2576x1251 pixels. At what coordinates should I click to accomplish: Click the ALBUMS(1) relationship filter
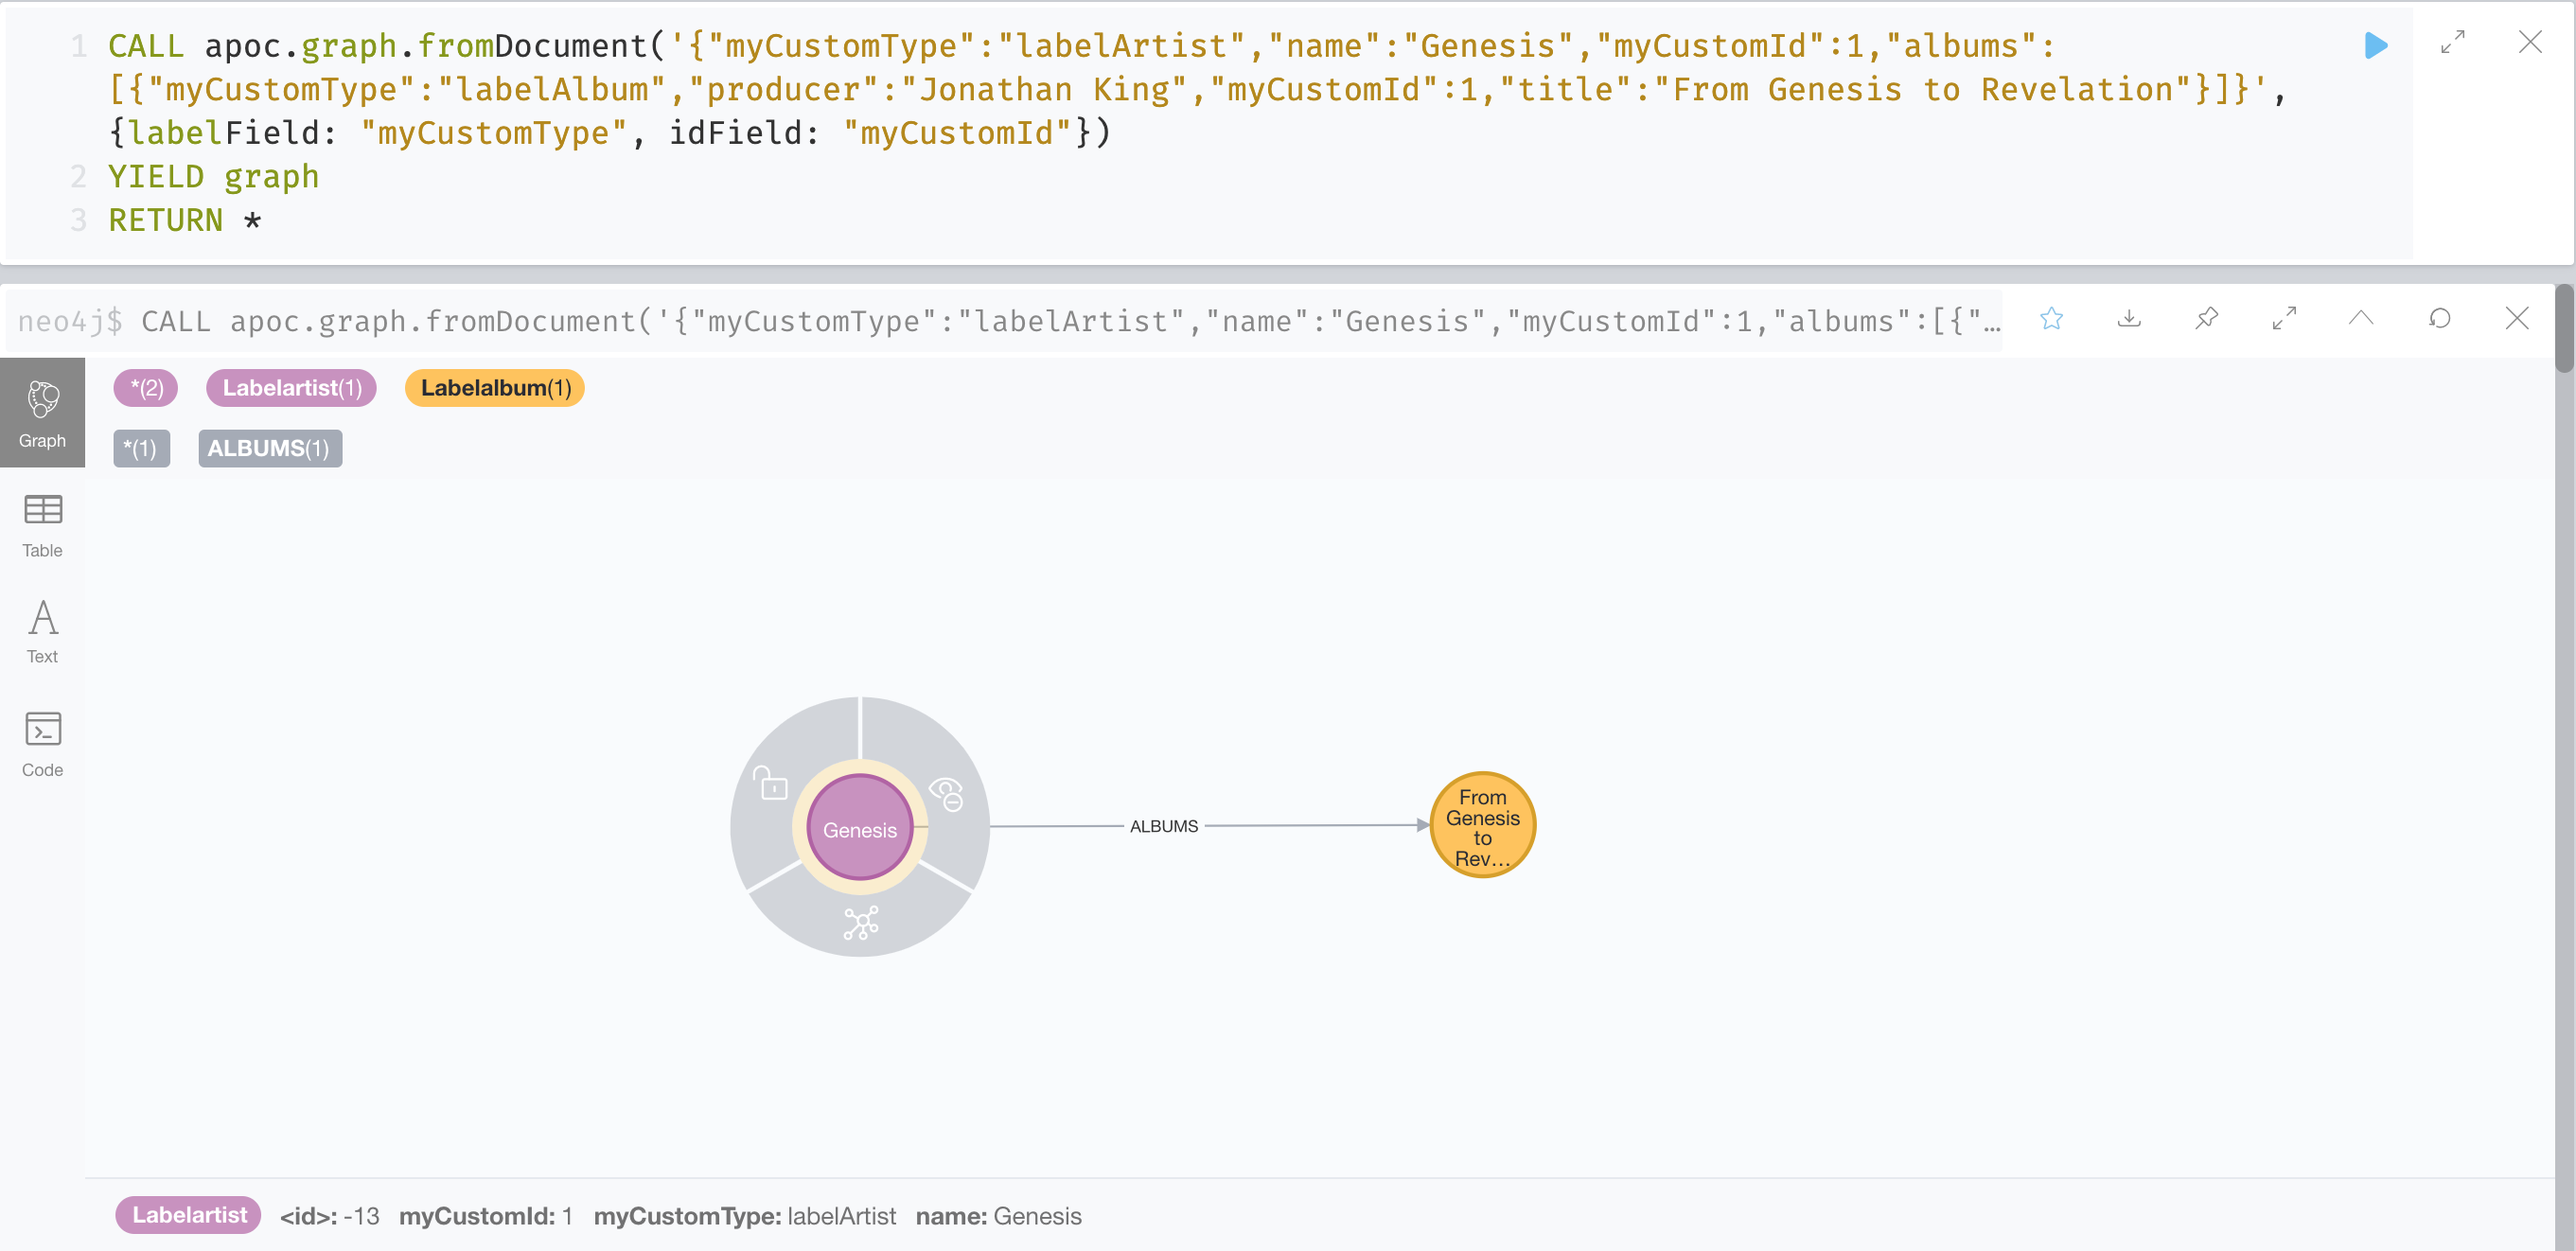(x=268, y=449)
